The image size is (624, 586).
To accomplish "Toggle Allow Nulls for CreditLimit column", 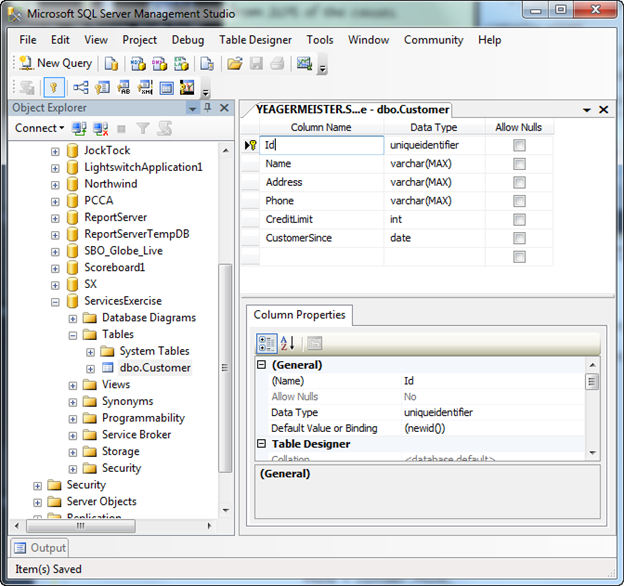I will point(519,220).
